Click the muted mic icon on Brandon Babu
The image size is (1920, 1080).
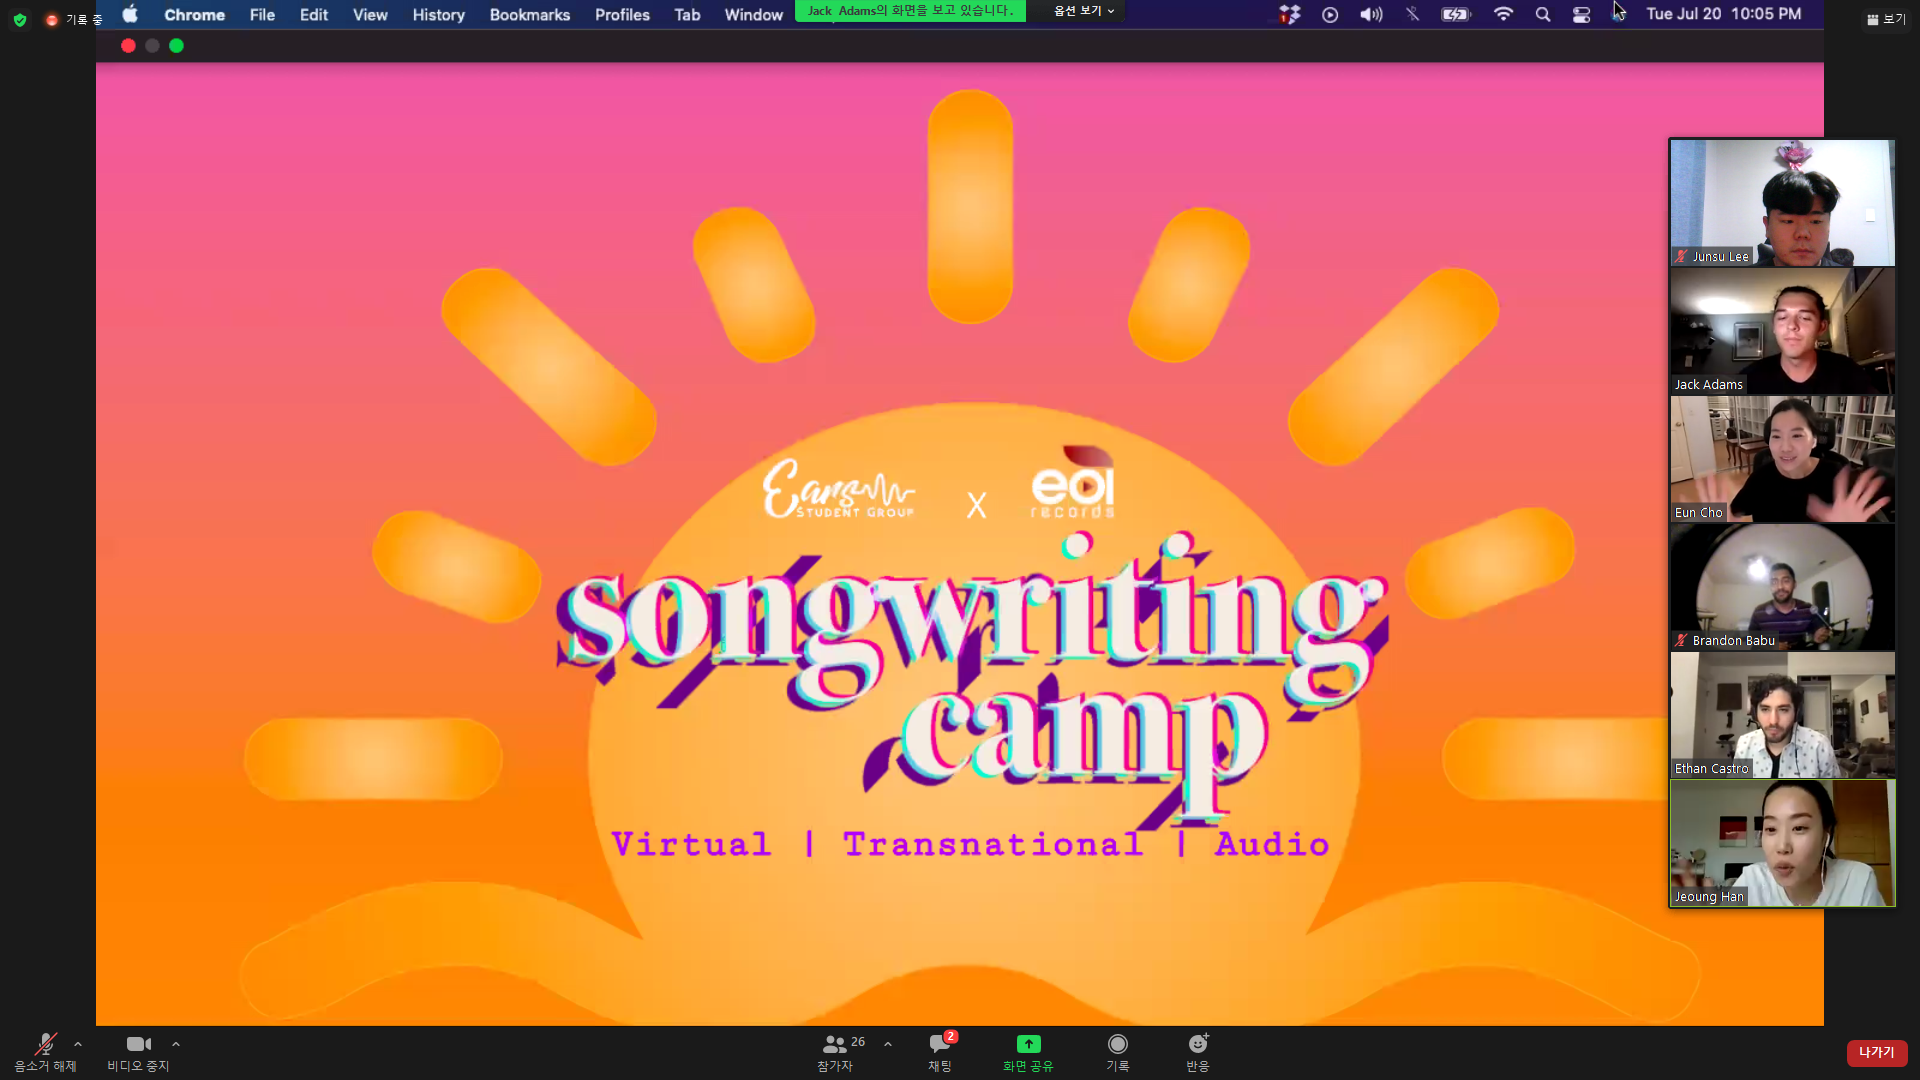pyautogui.click(x=1682, y=640)
